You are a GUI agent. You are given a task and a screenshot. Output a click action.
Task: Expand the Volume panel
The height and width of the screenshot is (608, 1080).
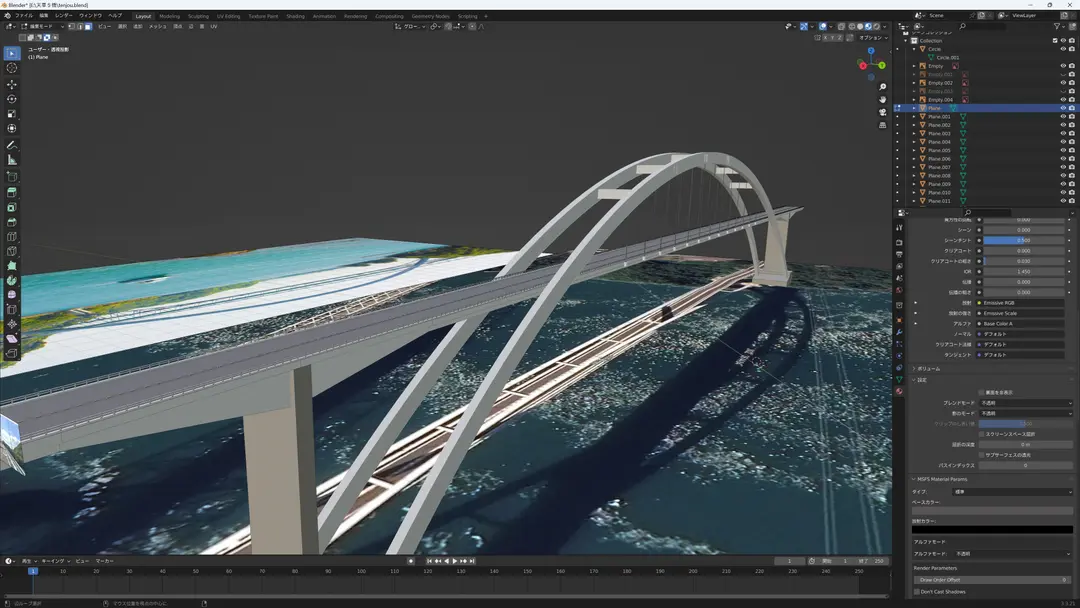click(914, 368)
